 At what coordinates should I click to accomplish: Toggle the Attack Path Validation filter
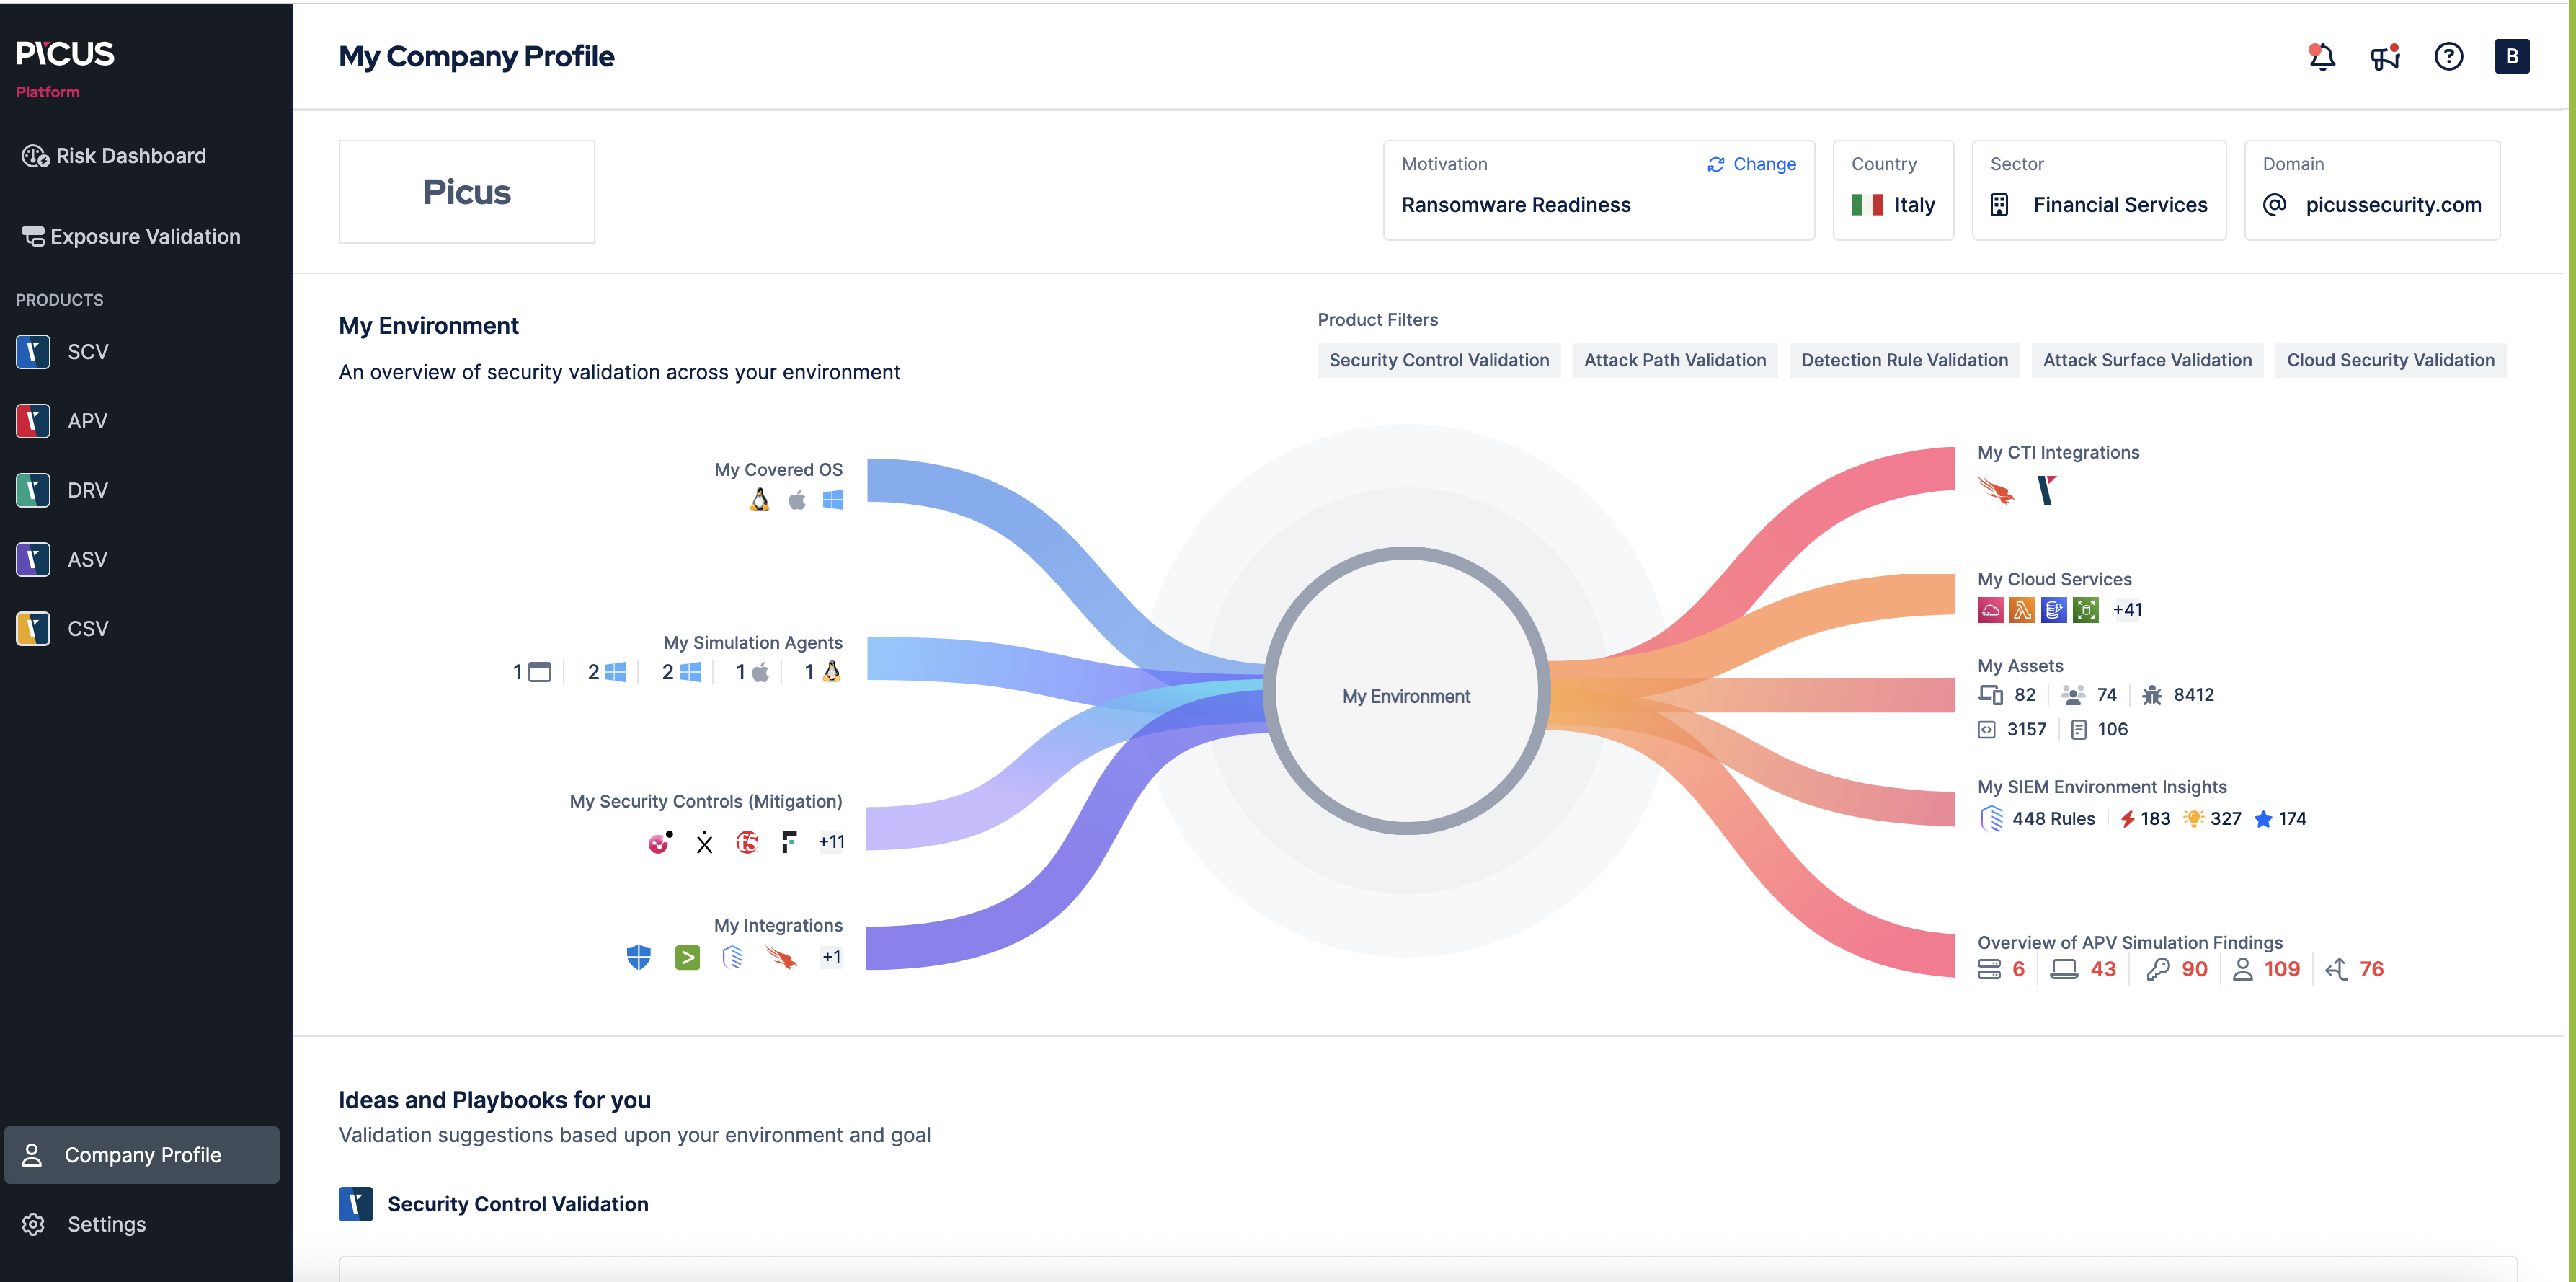(1674, 360)
